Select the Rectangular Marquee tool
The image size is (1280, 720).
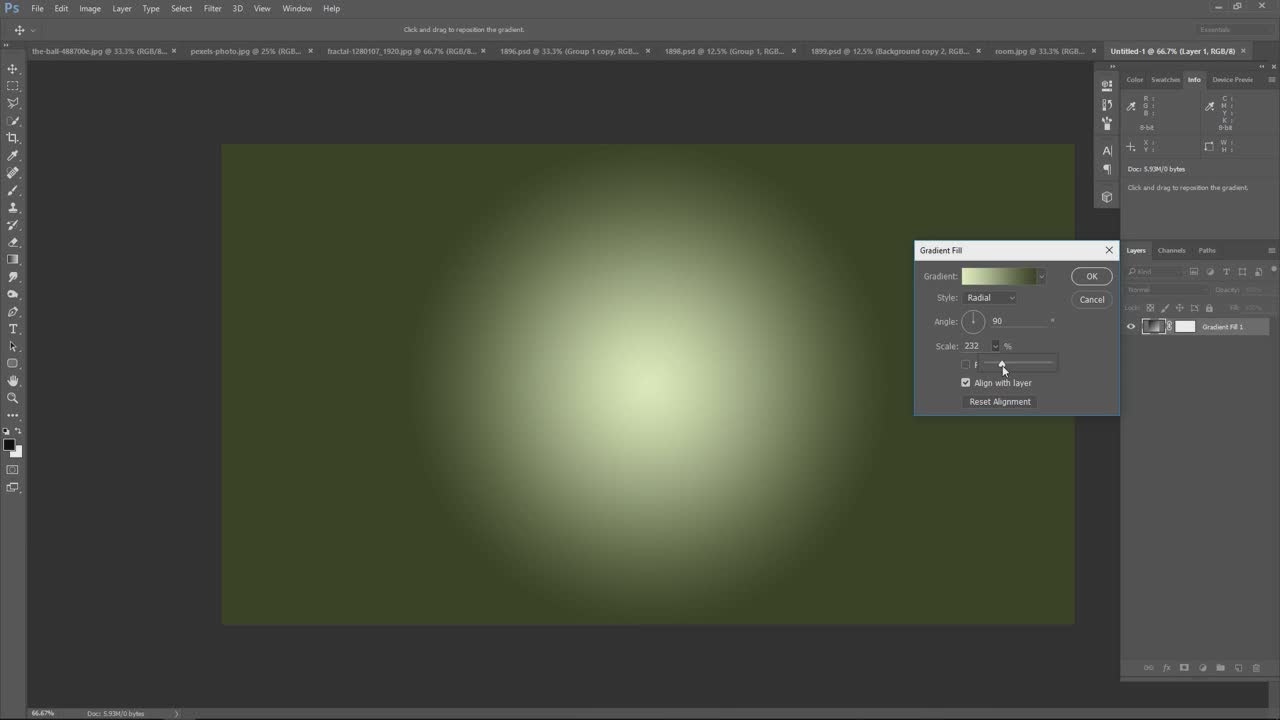point(13,86)
